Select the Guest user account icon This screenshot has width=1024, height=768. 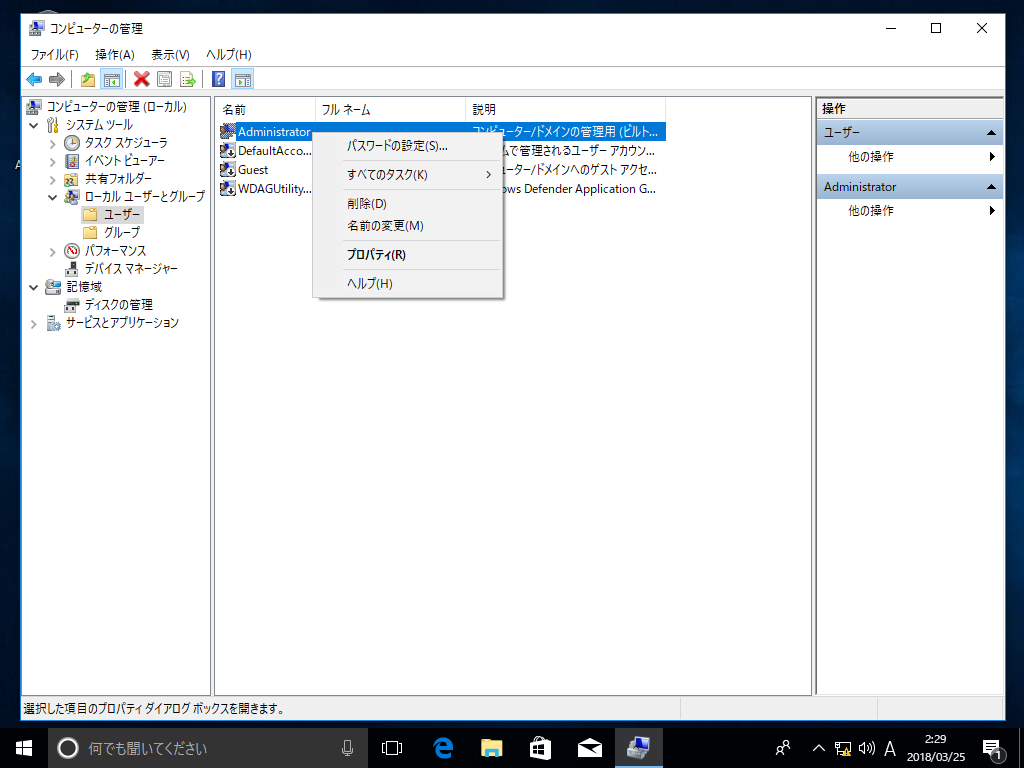click(228, 170)
